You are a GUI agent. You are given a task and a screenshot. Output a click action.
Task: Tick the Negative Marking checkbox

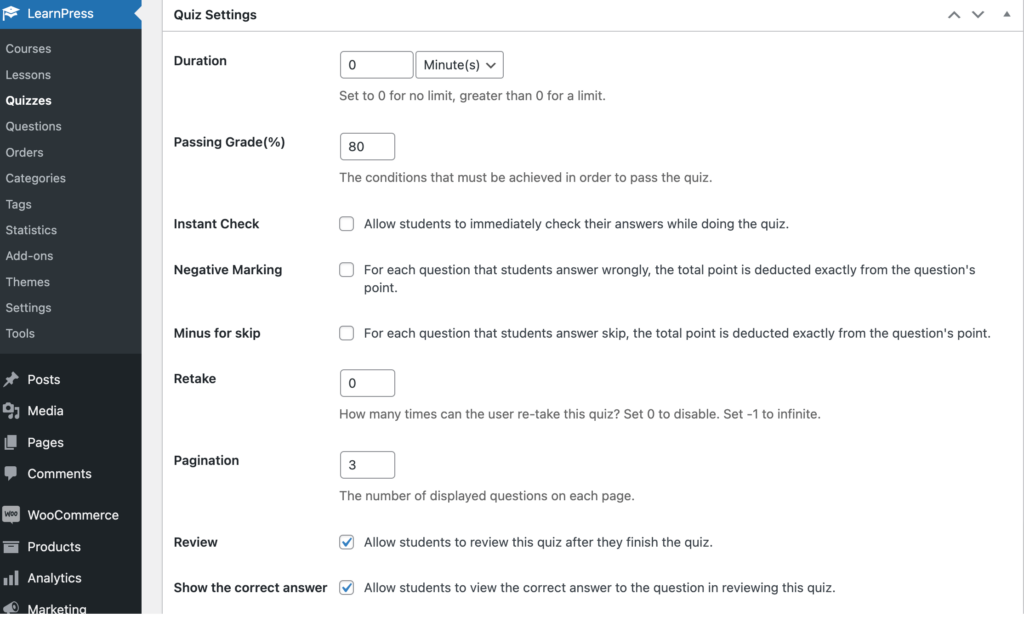tap(347, 270)
